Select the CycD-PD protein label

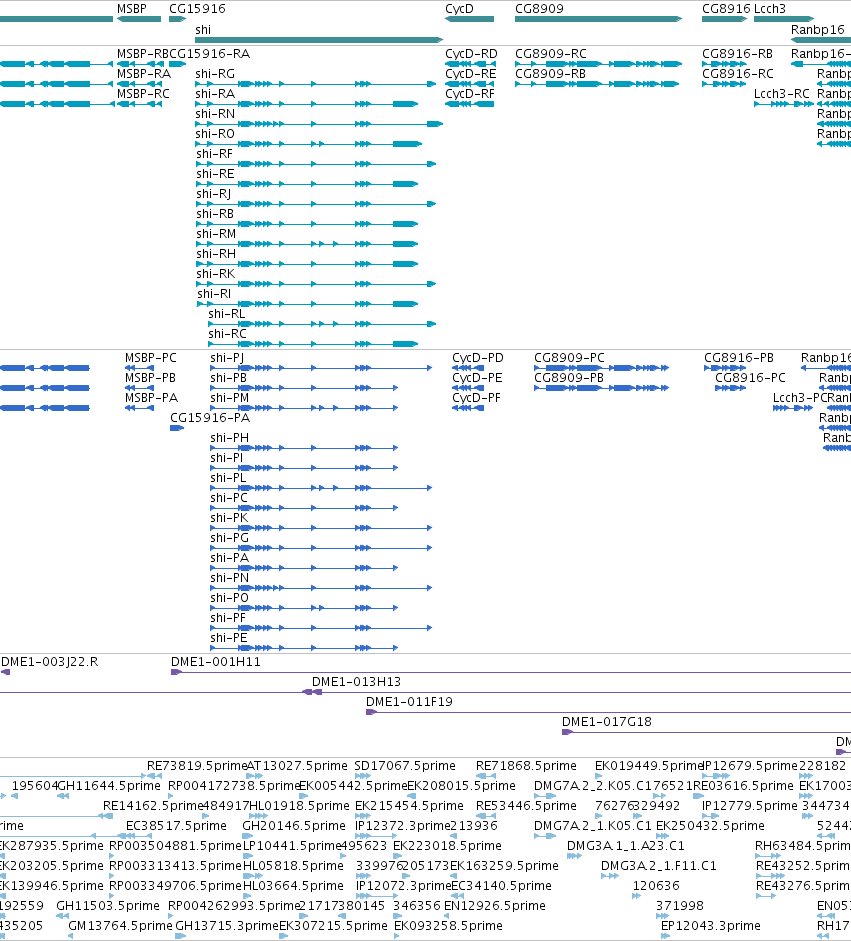[x=478, y=358]
